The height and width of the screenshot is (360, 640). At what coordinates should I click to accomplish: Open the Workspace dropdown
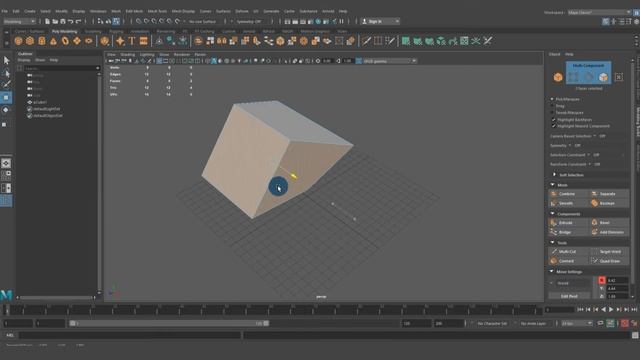tap(600, 12)
